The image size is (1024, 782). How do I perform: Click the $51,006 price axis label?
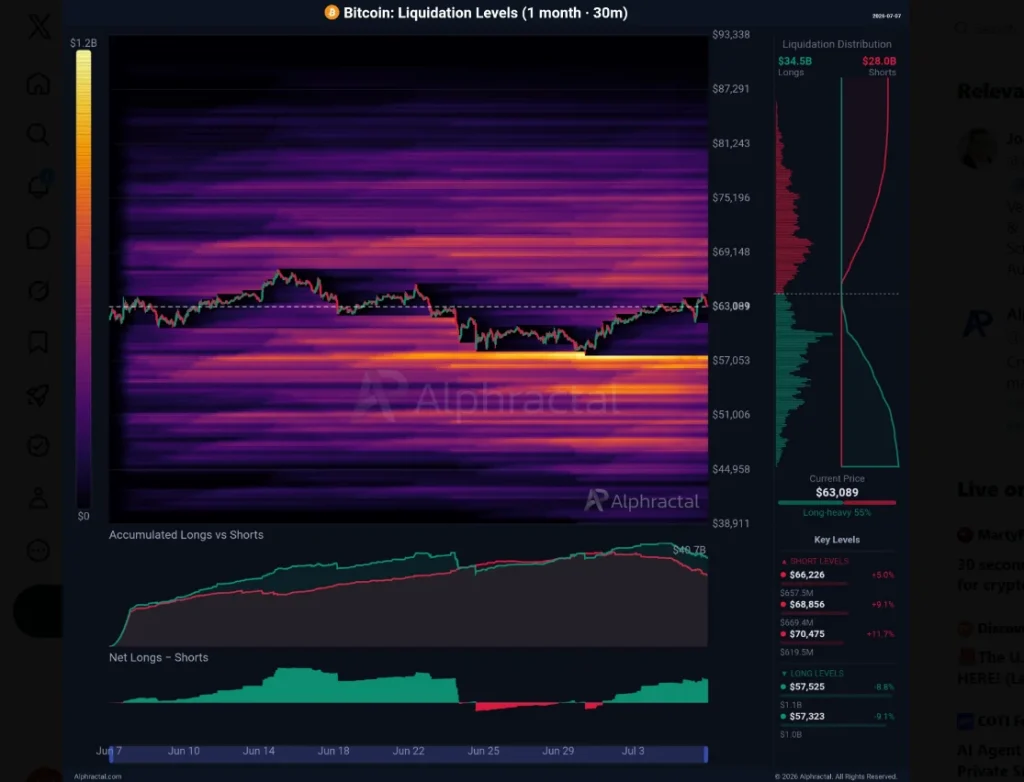pos(731,414)
